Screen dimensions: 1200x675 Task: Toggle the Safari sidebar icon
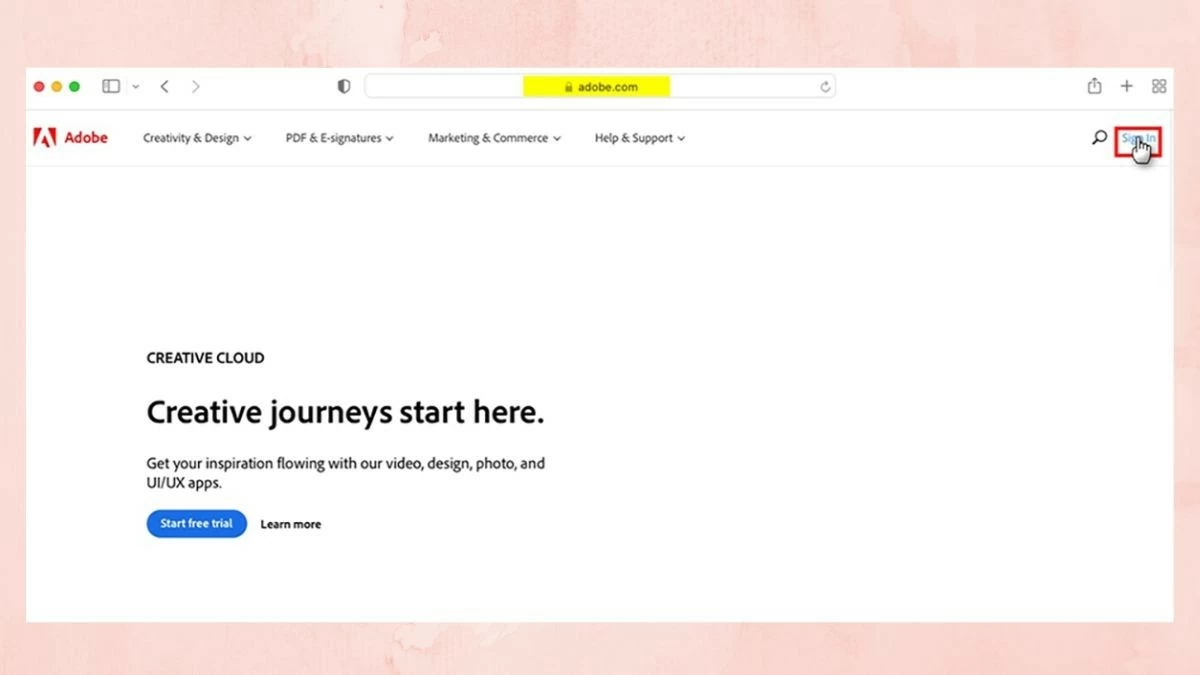111,87
